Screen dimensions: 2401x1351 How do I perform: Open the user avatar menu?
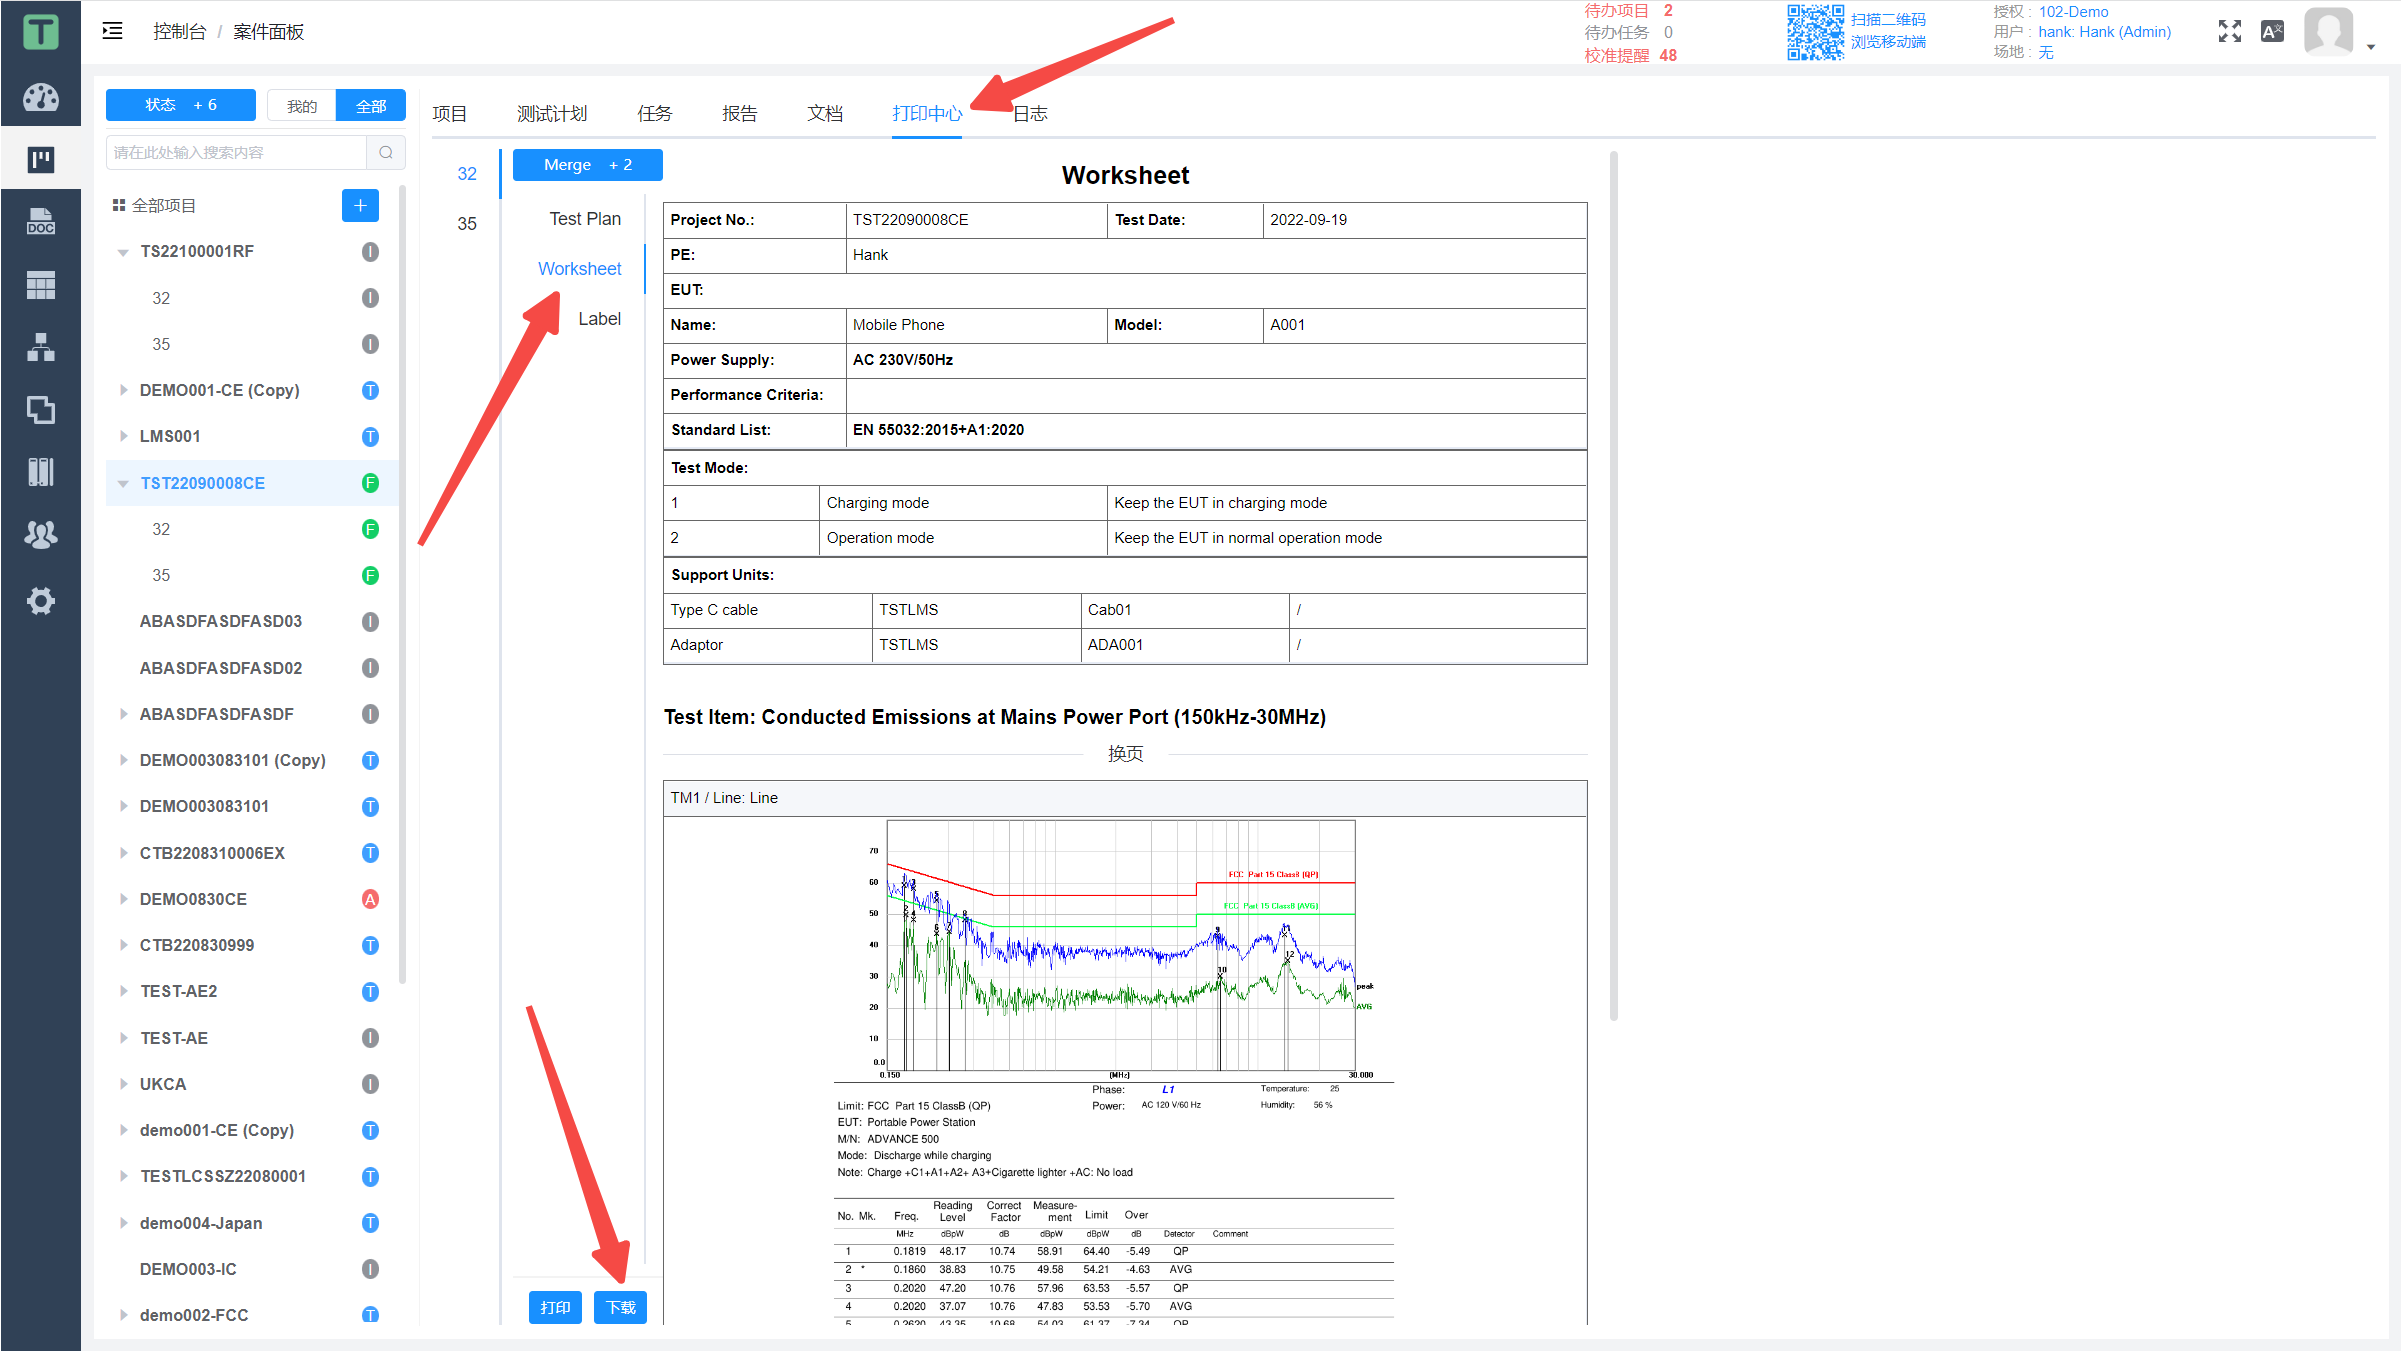(2329, 31)
